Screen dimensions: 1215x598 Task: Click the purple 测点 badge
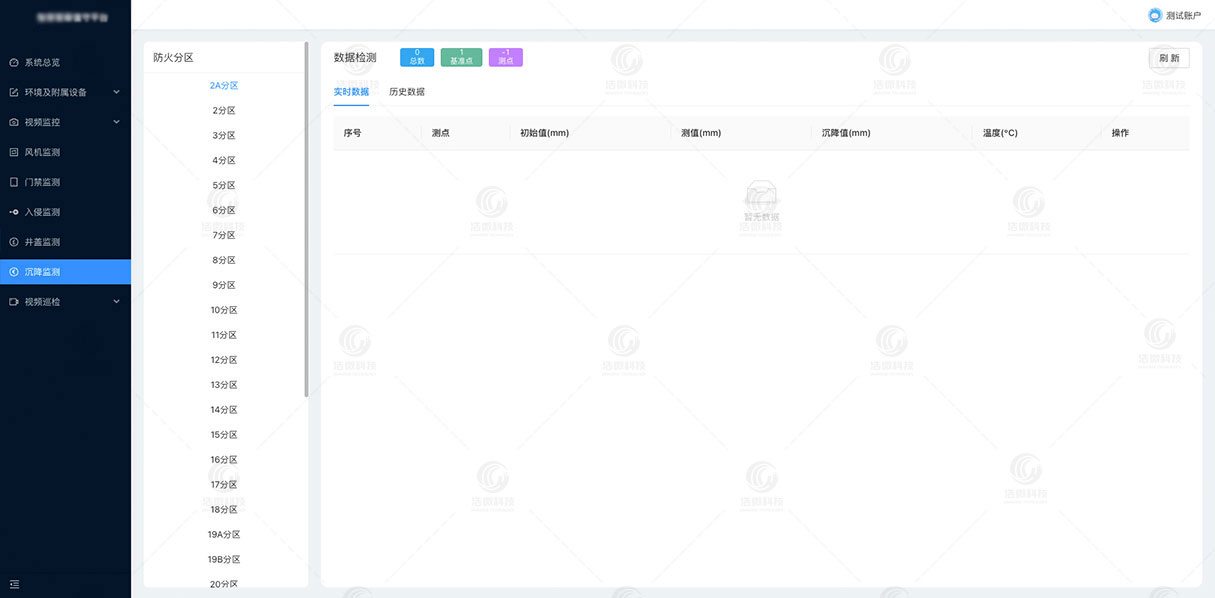[505, 57]
